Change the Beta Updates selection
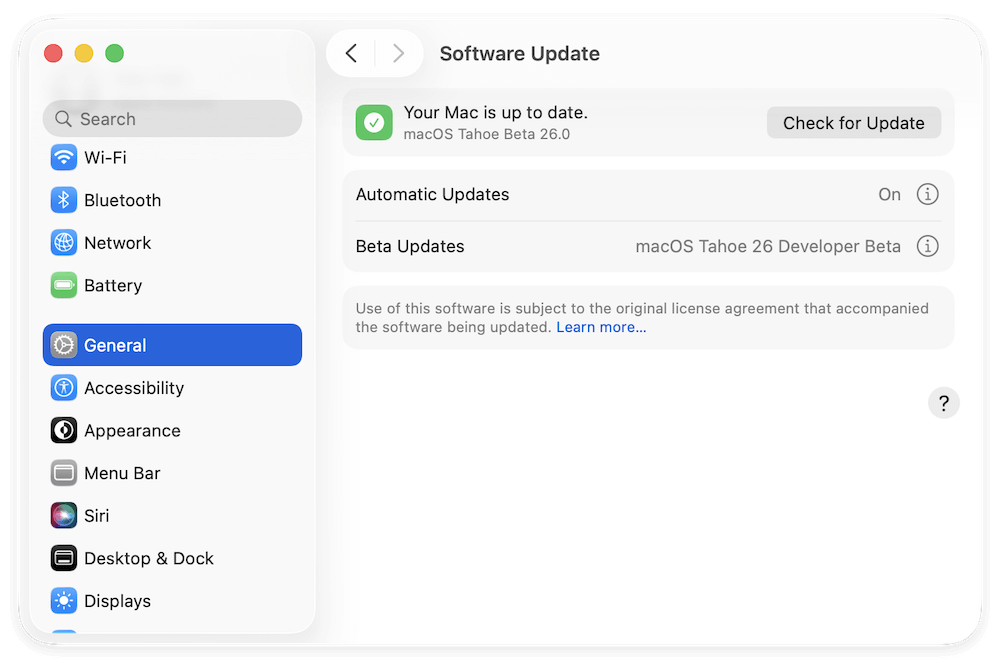This screenshot has height=663, width=1000. point(767,246)
